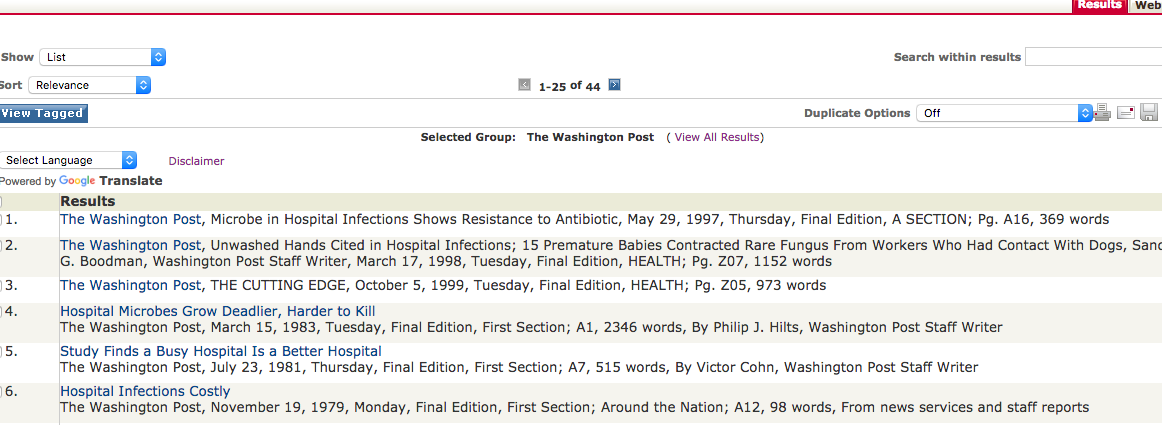Email the results using envelope icon

coord(1126,113)
